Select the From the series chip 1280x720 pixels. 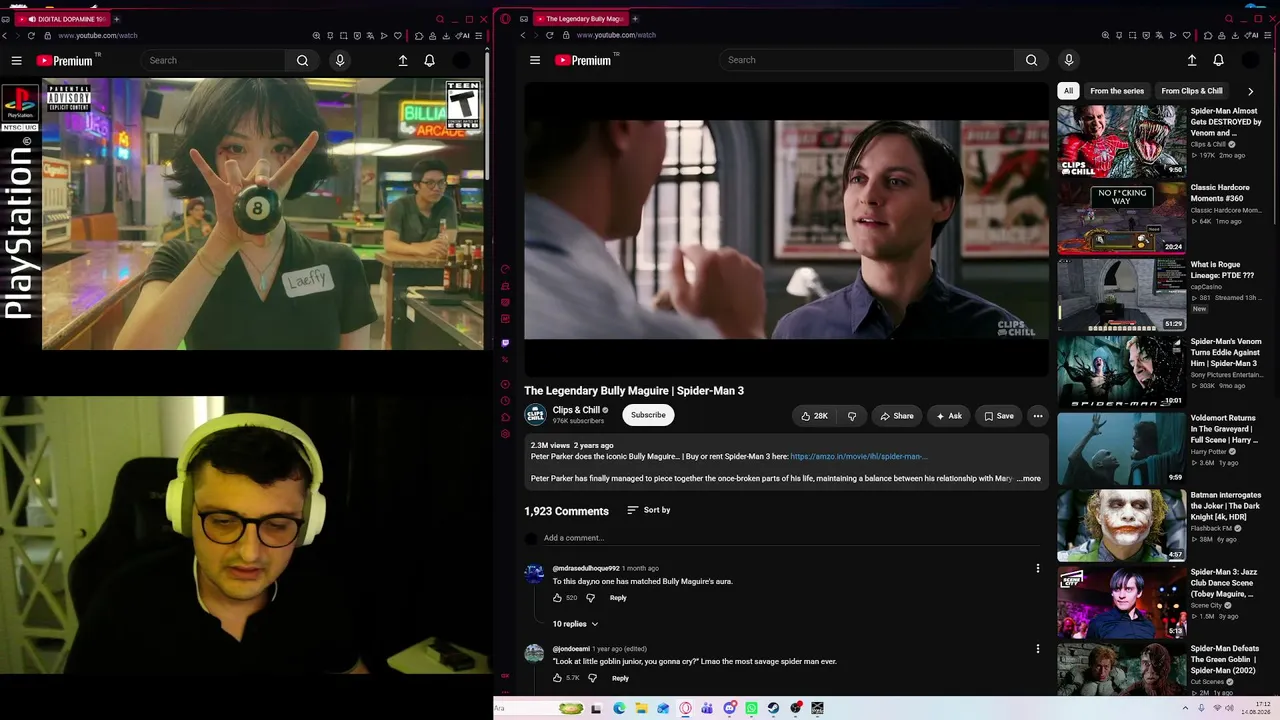pyautogui.click(x=1117, y=91)
